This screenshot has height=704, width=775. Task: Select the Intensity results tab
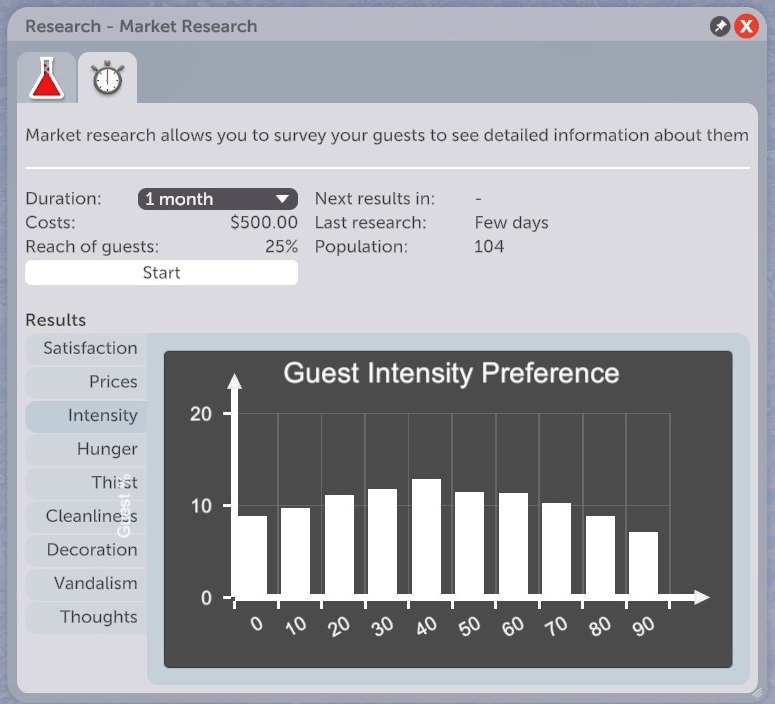(x=86, y=415)
